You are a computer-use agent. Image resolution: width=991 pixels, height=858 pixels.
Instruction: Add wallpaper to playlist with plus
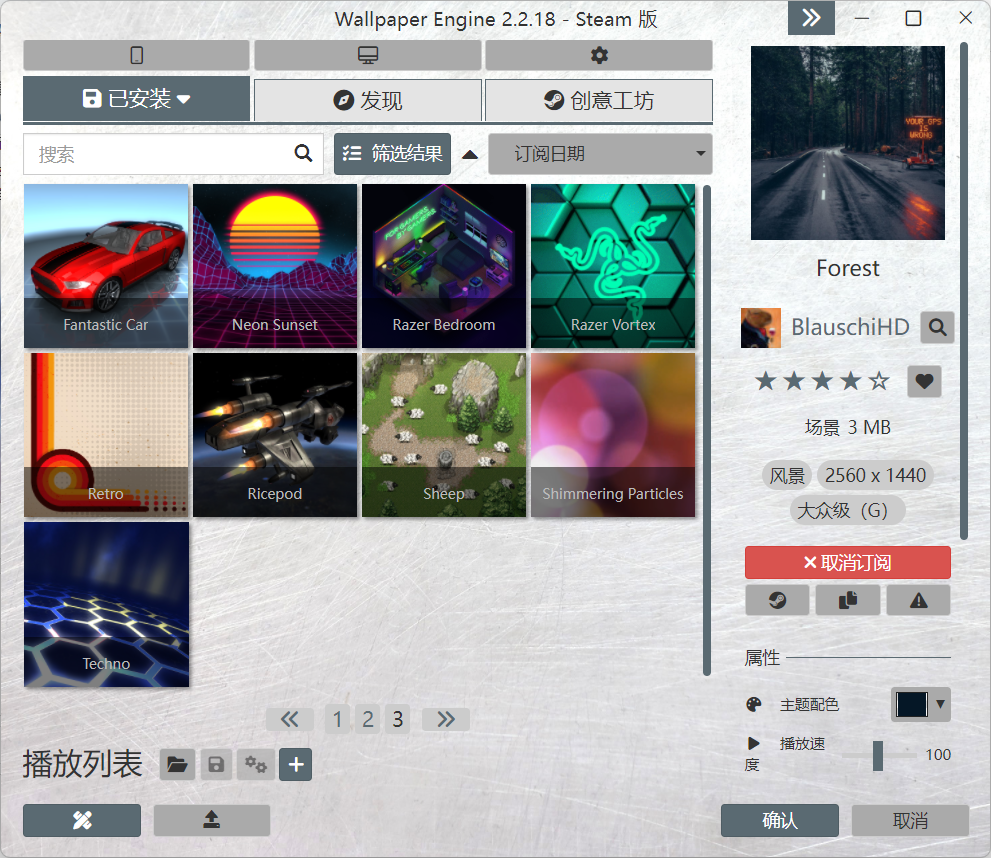click(x=296, y=765)
